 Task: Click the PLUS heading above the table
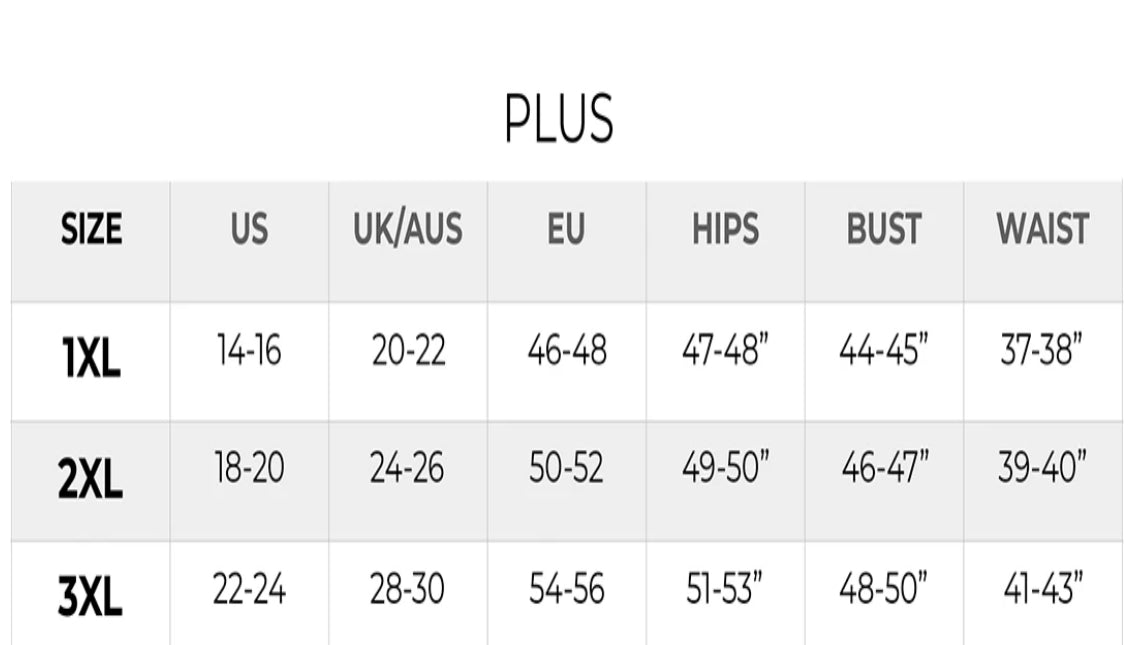pos(558,118)
